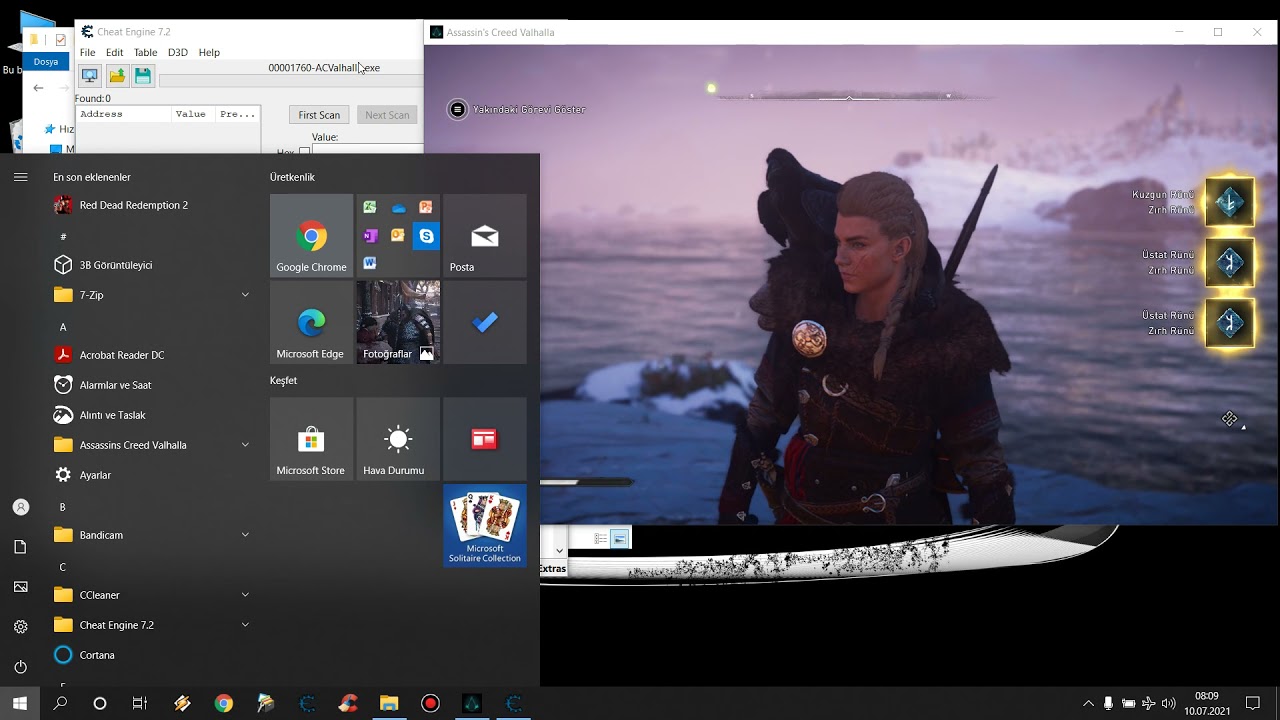Viewport: 1280px width, 720px height.
Task: Open the Microsoft To Do checkmark tile
Action: pyautogui.click(x=484, y=322)
